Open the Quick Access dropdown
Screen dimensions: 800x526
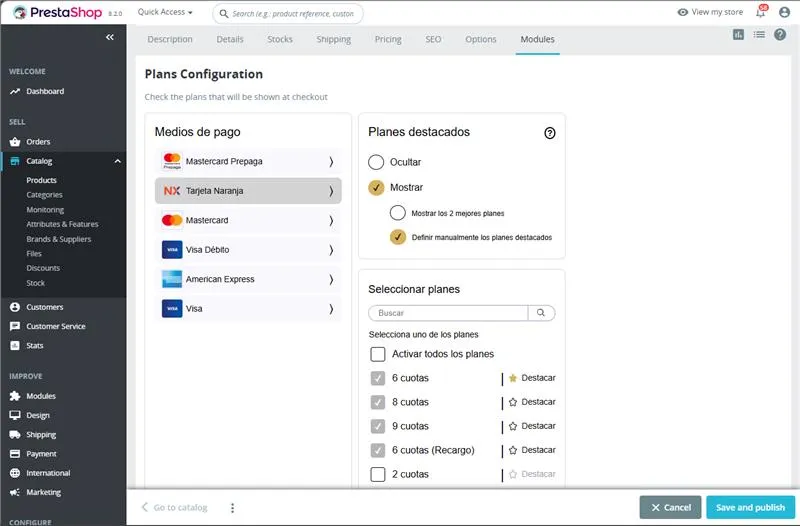(165, 12)
